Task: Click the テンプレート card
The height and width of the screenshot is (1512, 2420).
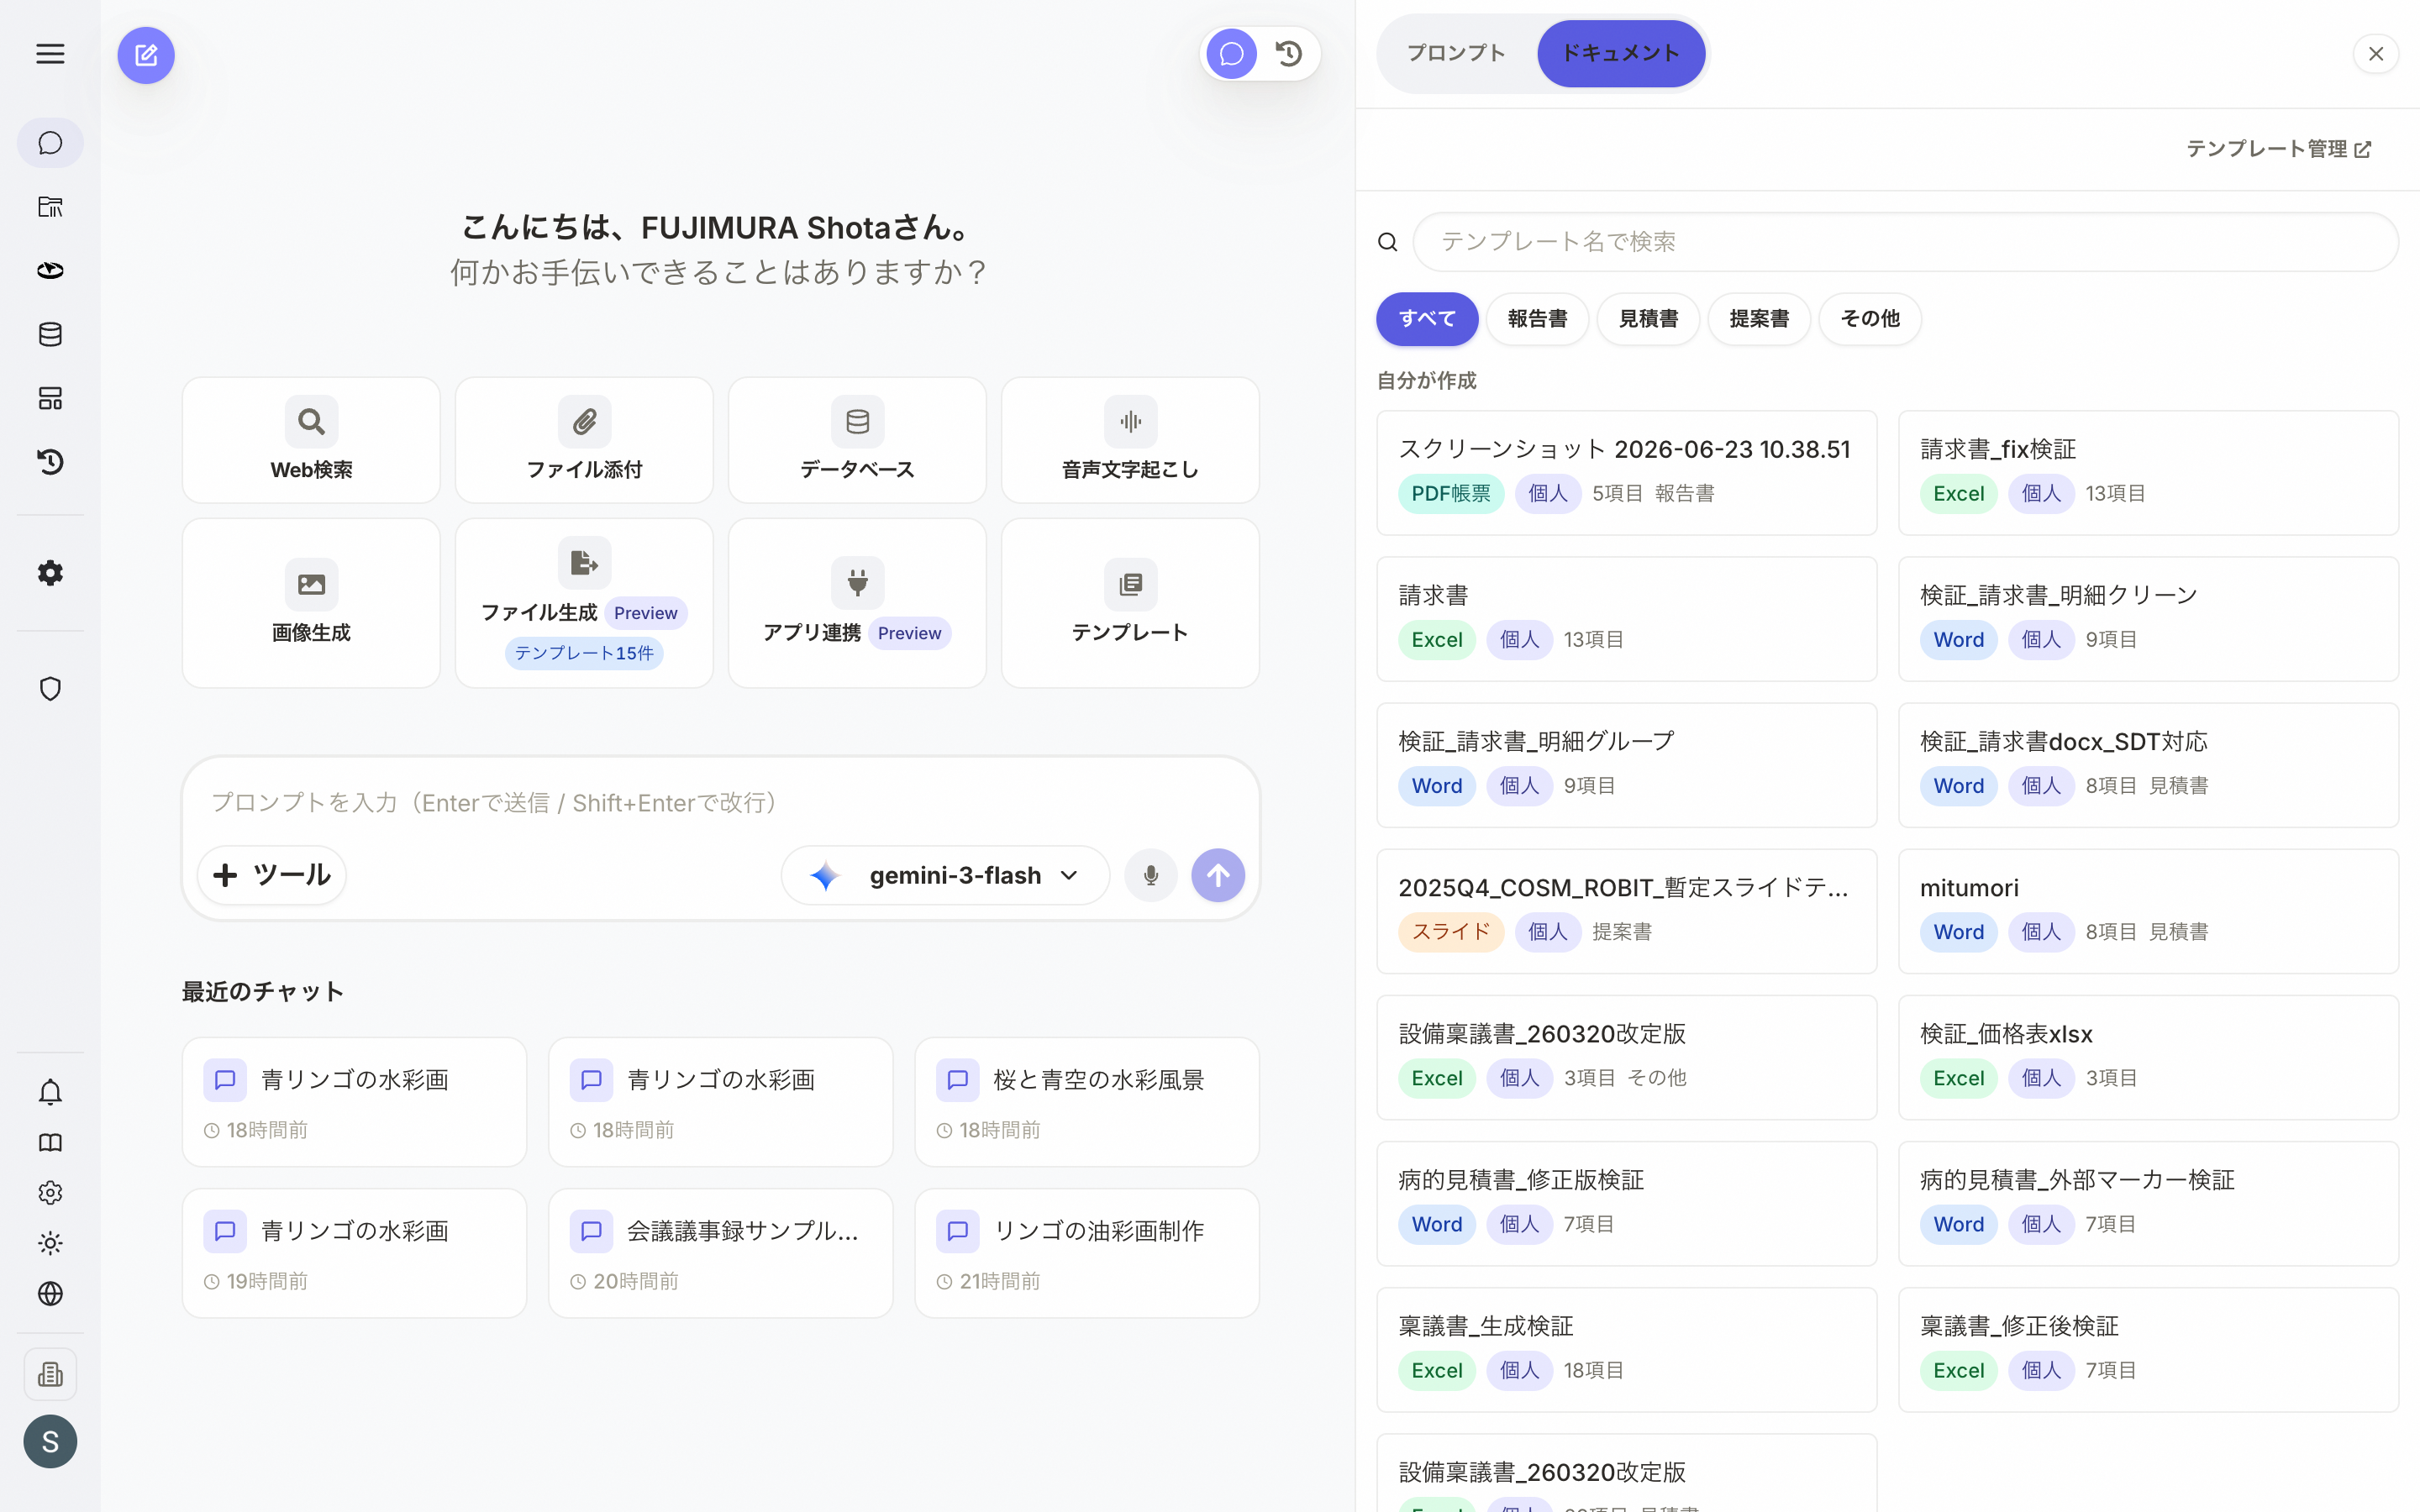Action: point(1130,603)
